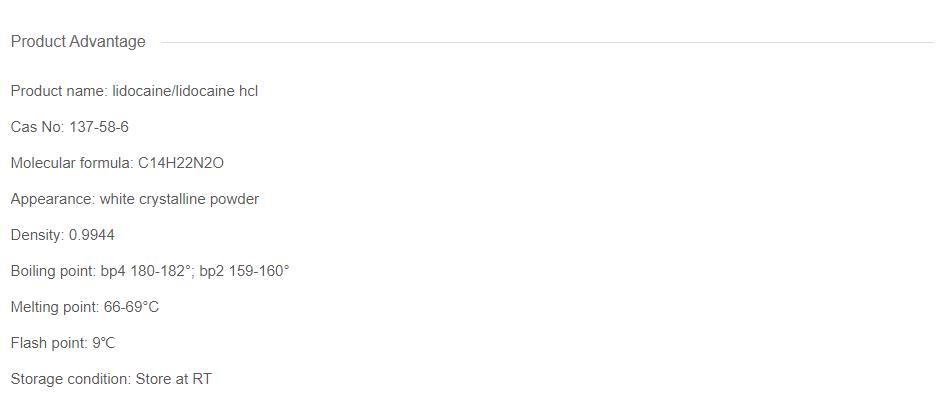Click the 'Store at RT' text

click(x=174, y=379)
